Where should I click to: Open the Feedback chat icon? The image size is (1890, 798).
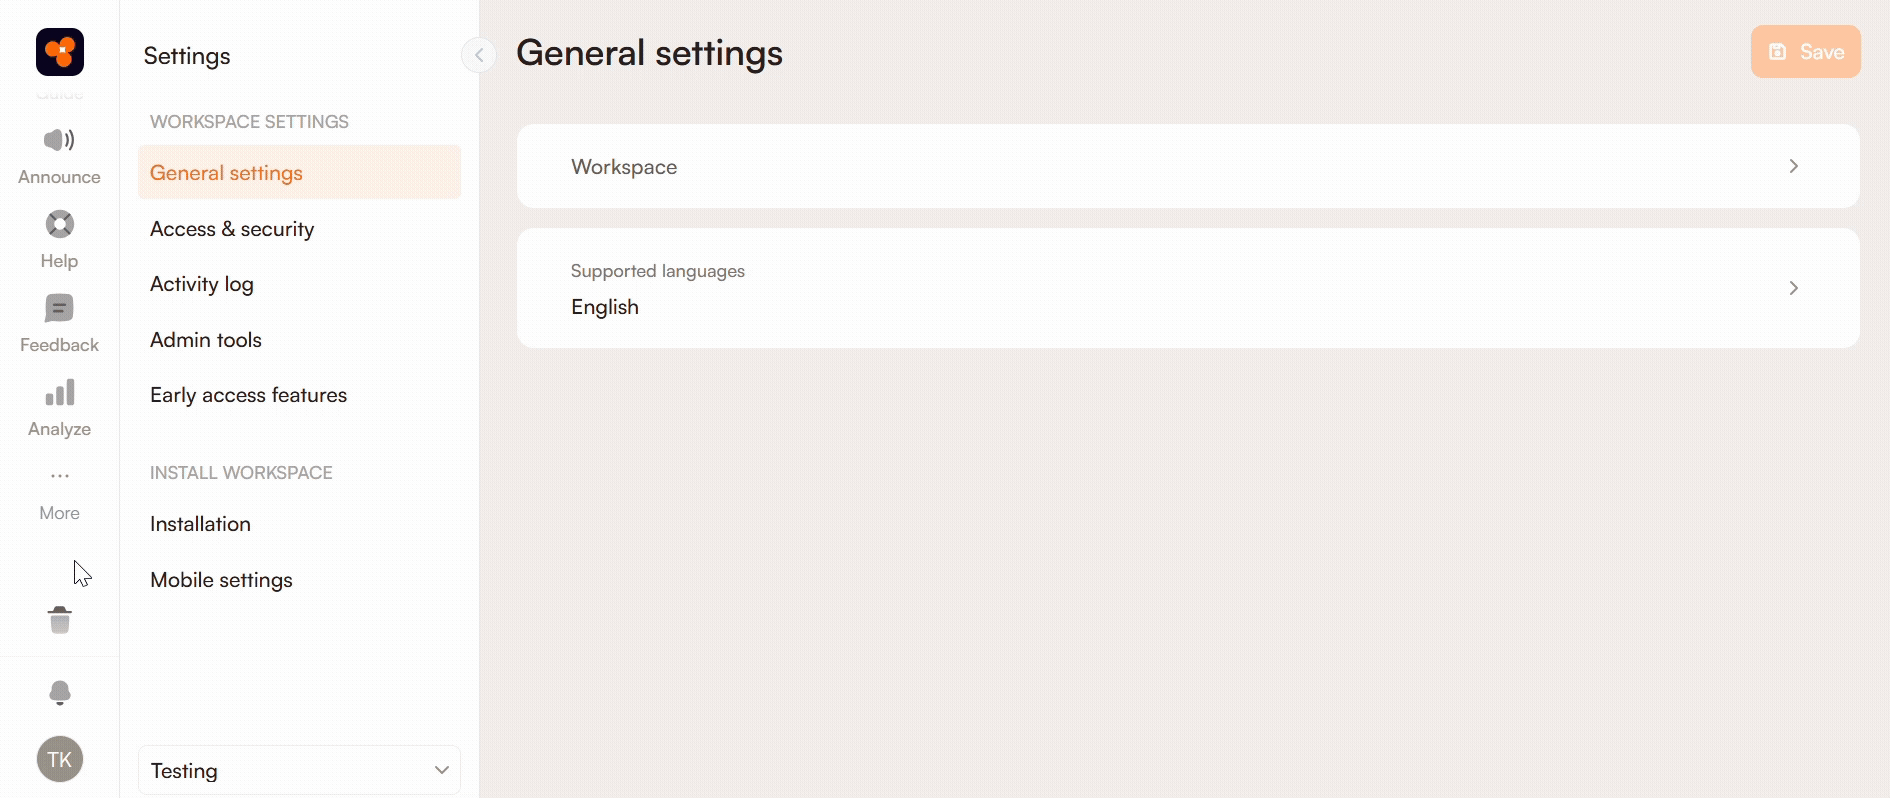tap(60, 308)
